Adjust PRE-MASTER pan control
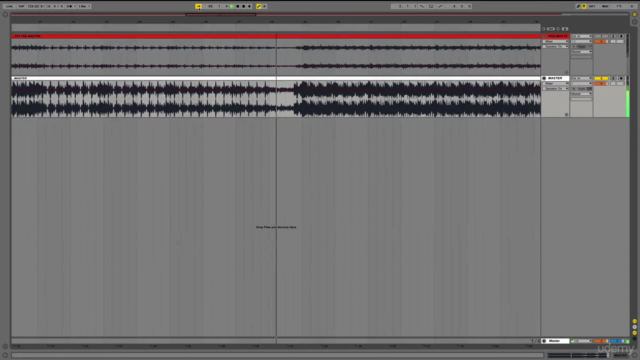 pos(617,41)
